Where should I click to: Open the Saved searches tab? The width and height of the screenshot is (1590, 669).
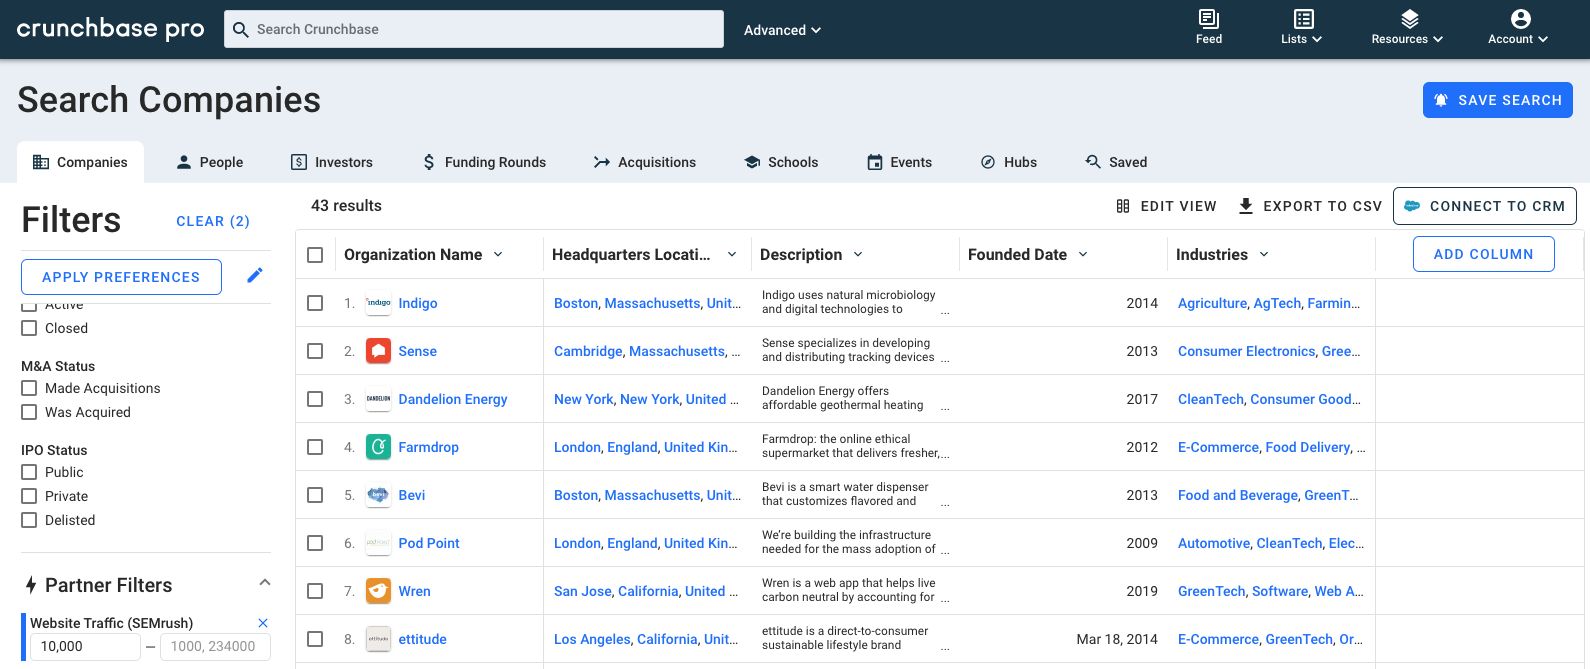point(1116,162)
